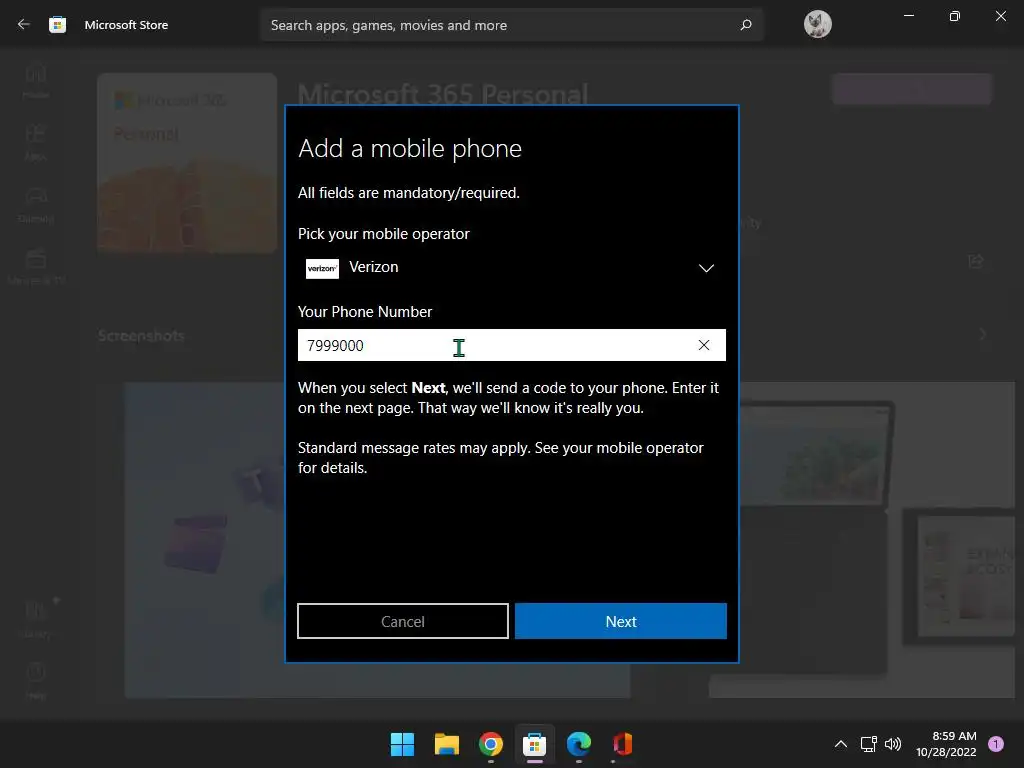Open Microsoft Edge from taskbar
1024x768 pixels.
[x=579, y=744]
